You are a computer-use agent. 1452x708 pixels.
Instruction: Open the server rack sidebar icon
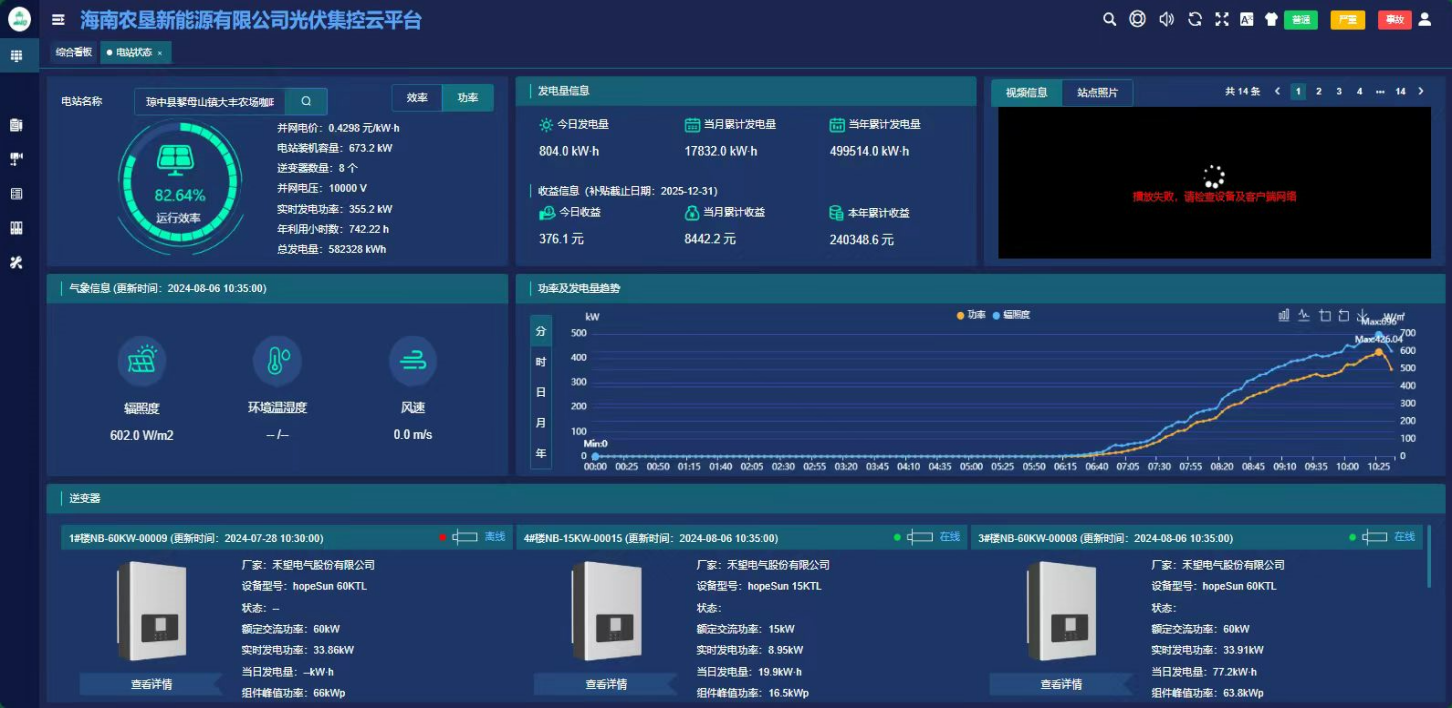(x=16, y=193)
